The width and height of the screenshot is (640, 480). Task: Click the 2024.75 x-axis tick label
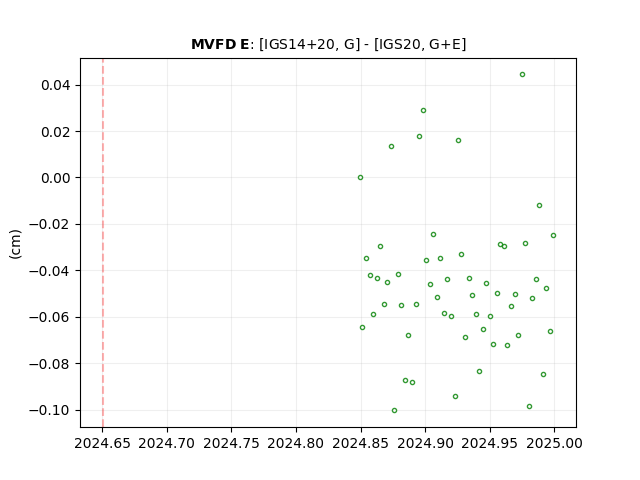click(x=231, y=443)
